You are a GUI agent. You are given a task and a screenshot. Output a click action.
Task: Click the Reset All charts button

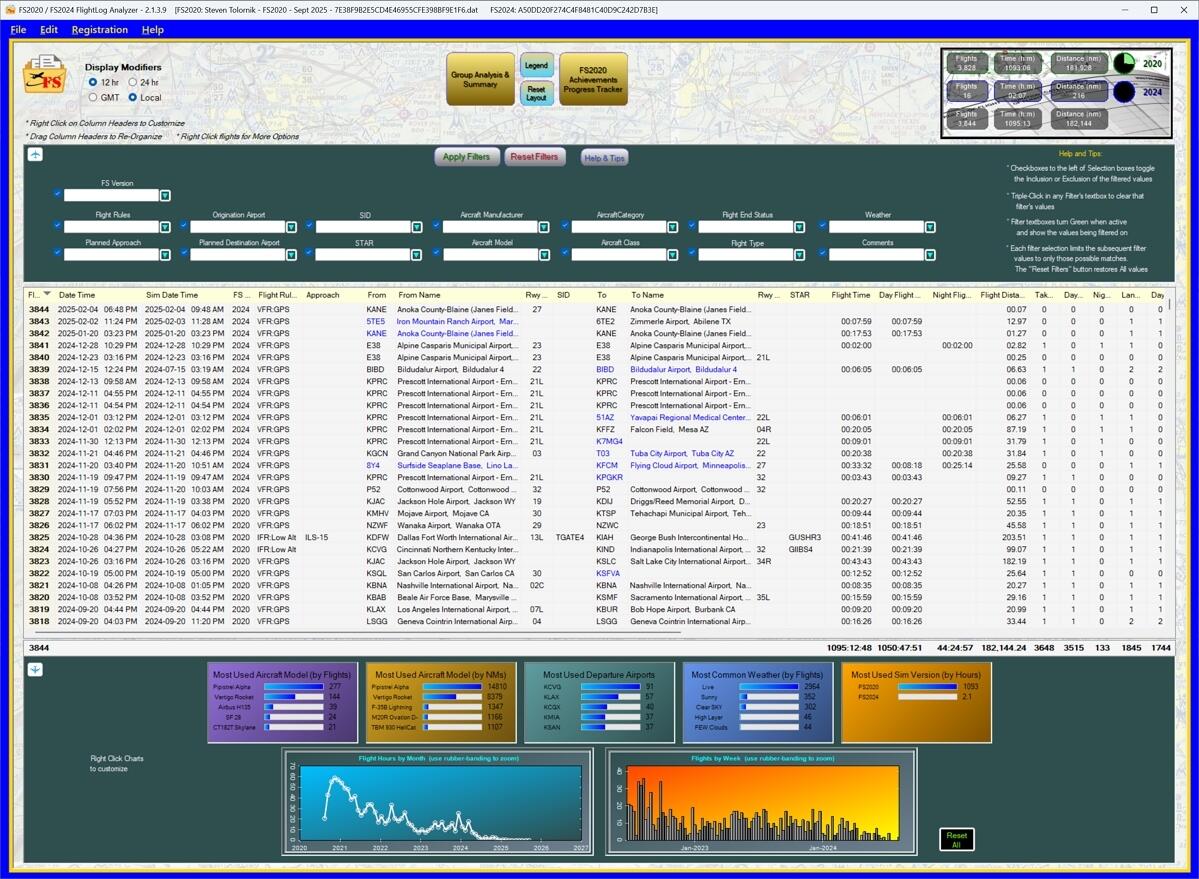pyautogui.click(x=956, y=839)
